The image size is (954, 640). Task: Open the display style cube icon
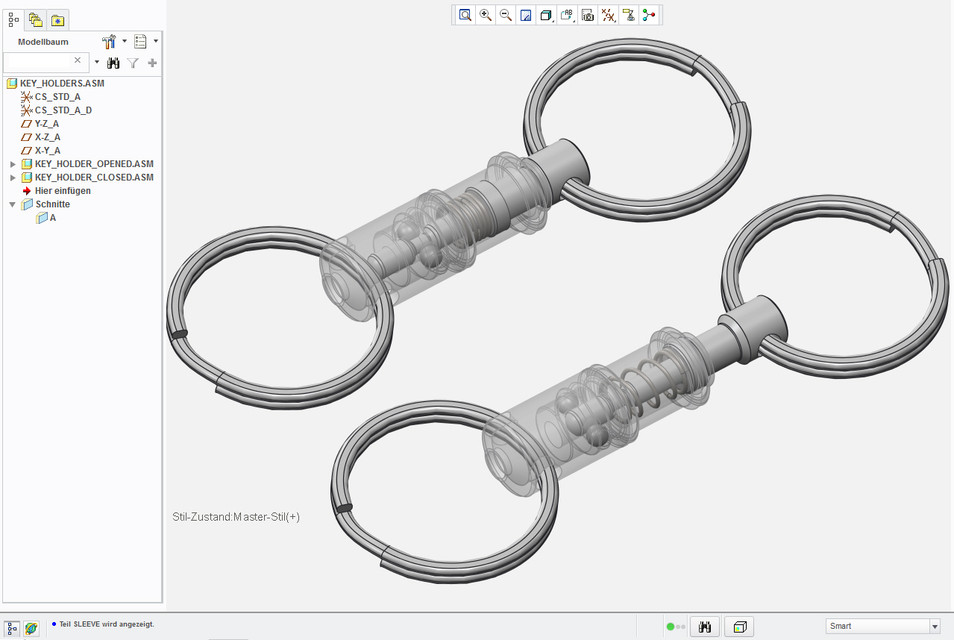(x=546, y=15)
